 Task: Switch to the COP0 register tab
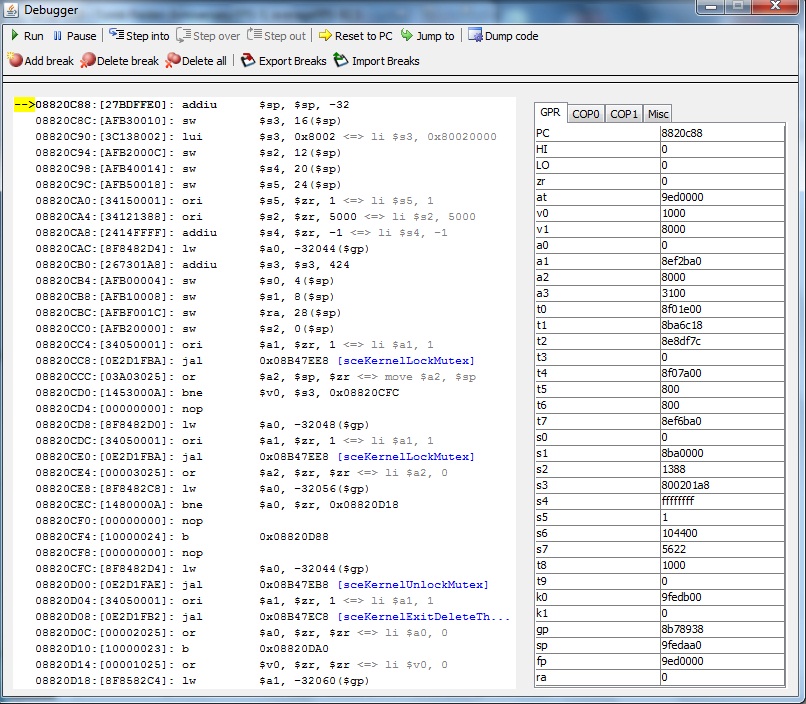[x=586, y=114]
